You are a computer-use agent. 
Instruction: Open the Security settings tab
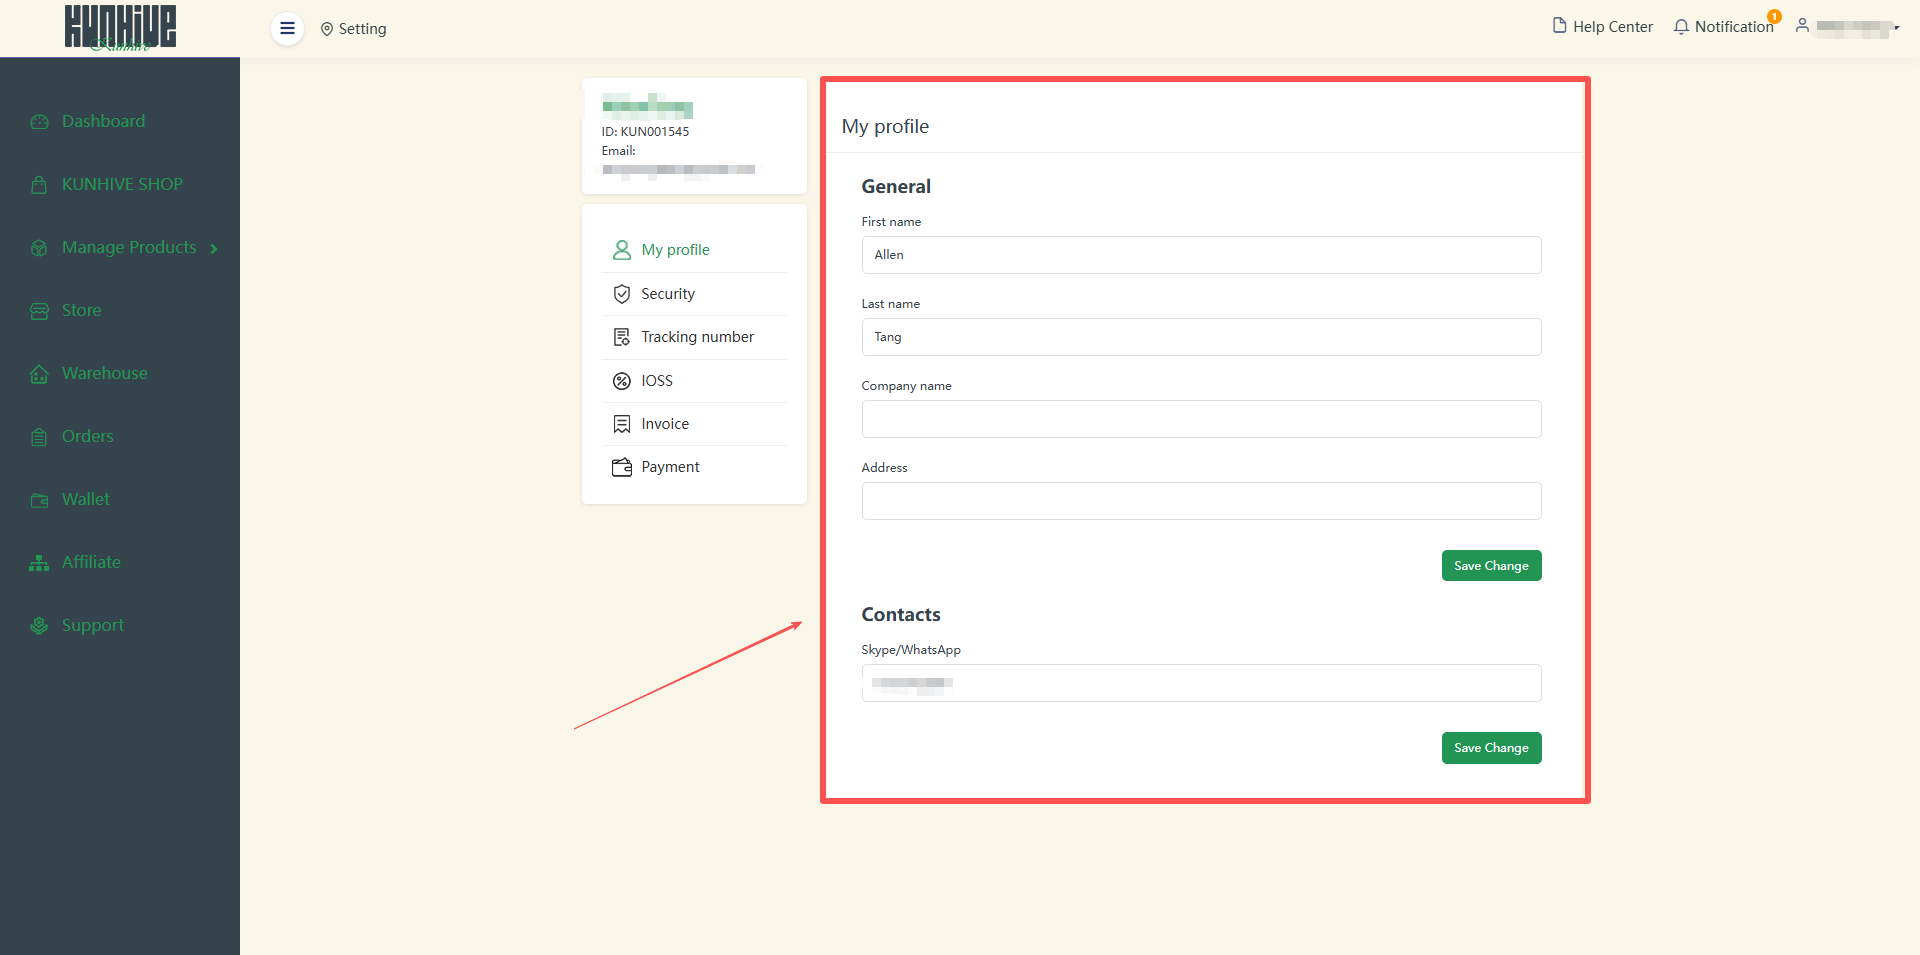click(x=667, y=294)
